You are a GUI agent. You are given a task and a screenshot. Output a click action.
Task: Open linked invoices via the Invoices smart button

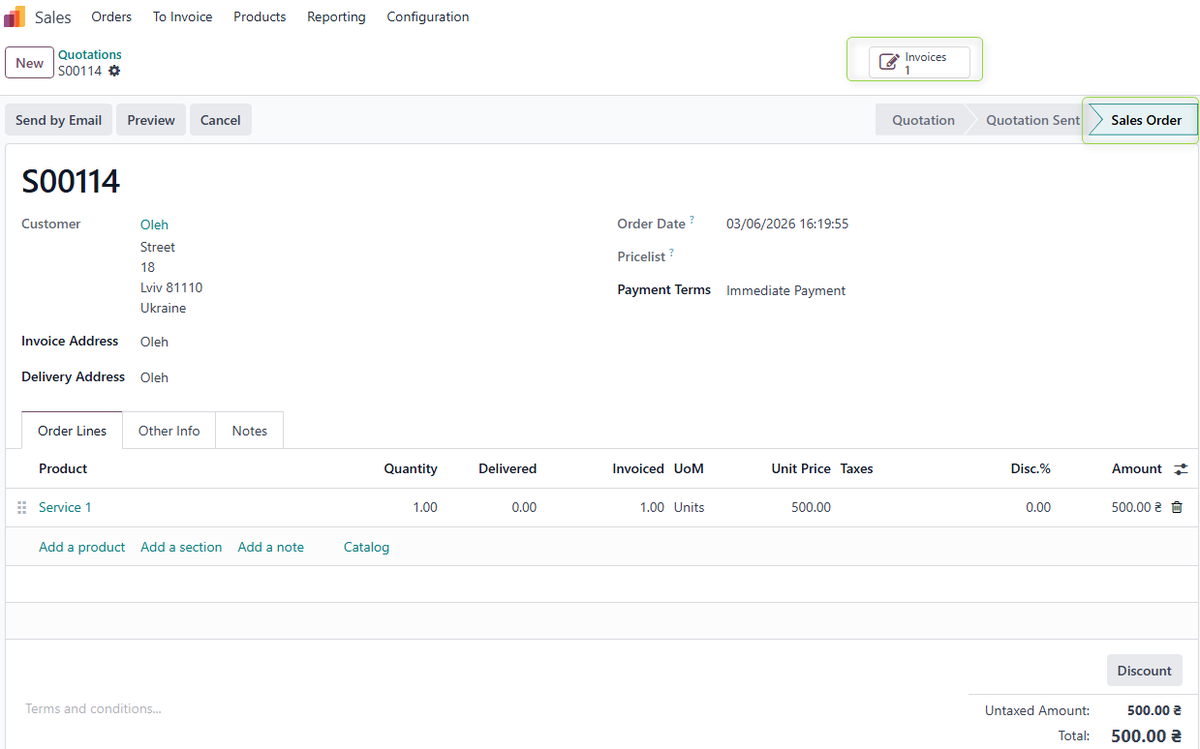(x=913, y=59)
